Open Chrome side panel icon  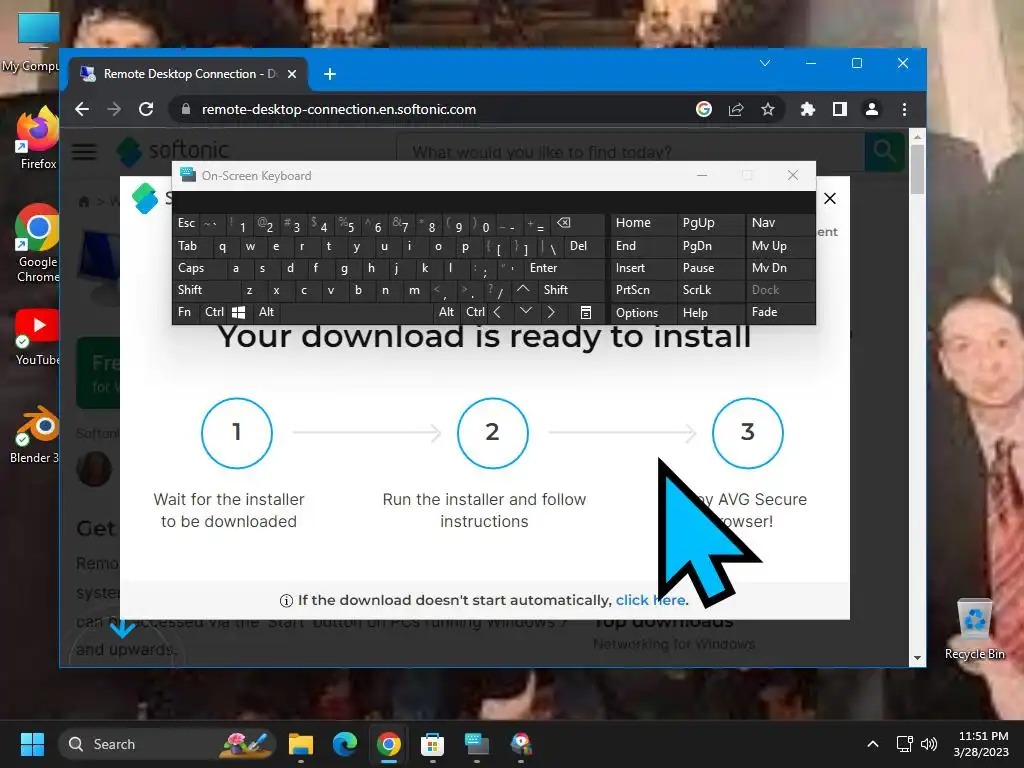[x=840, y=109]
